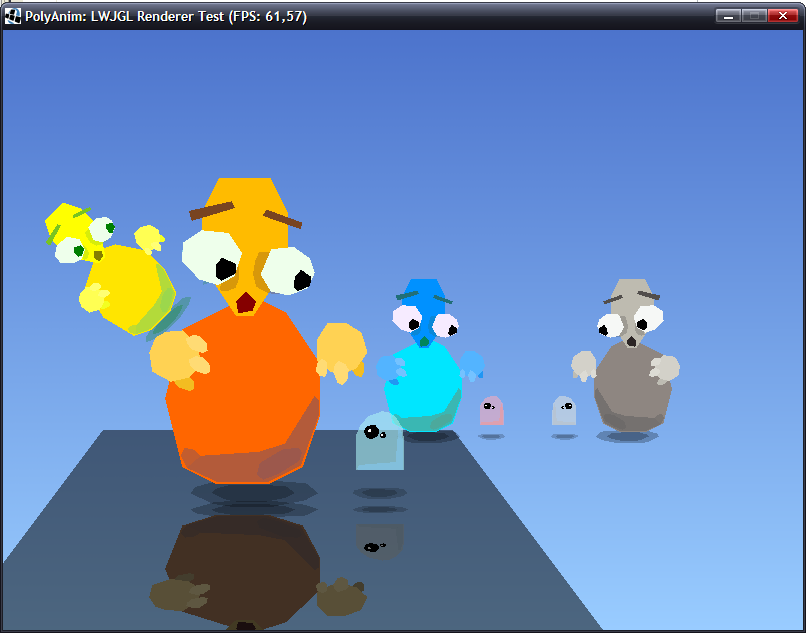
Task: Click the small pale blue ghost
Action: click(x=564, y=410)
